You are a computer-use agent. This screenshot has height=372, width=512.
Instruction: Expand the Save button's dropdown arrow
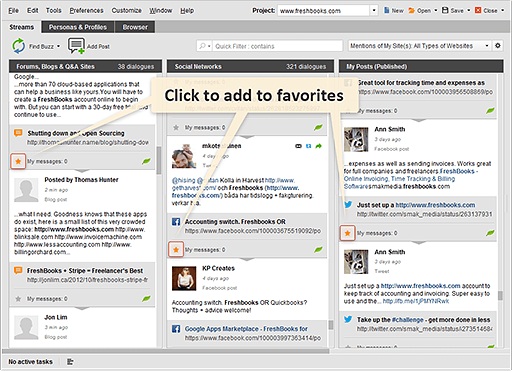pyautogui.click(x=468, y=10)
